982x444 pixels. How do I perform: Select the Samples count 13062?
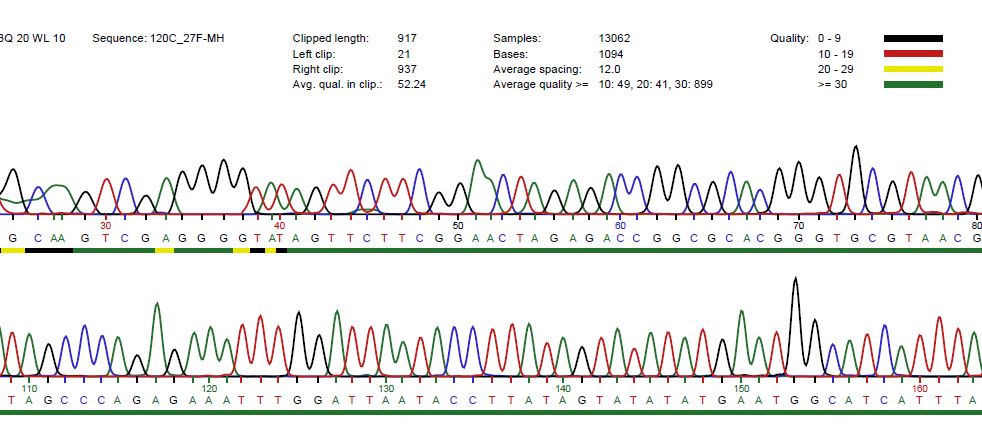click(614, 38)
